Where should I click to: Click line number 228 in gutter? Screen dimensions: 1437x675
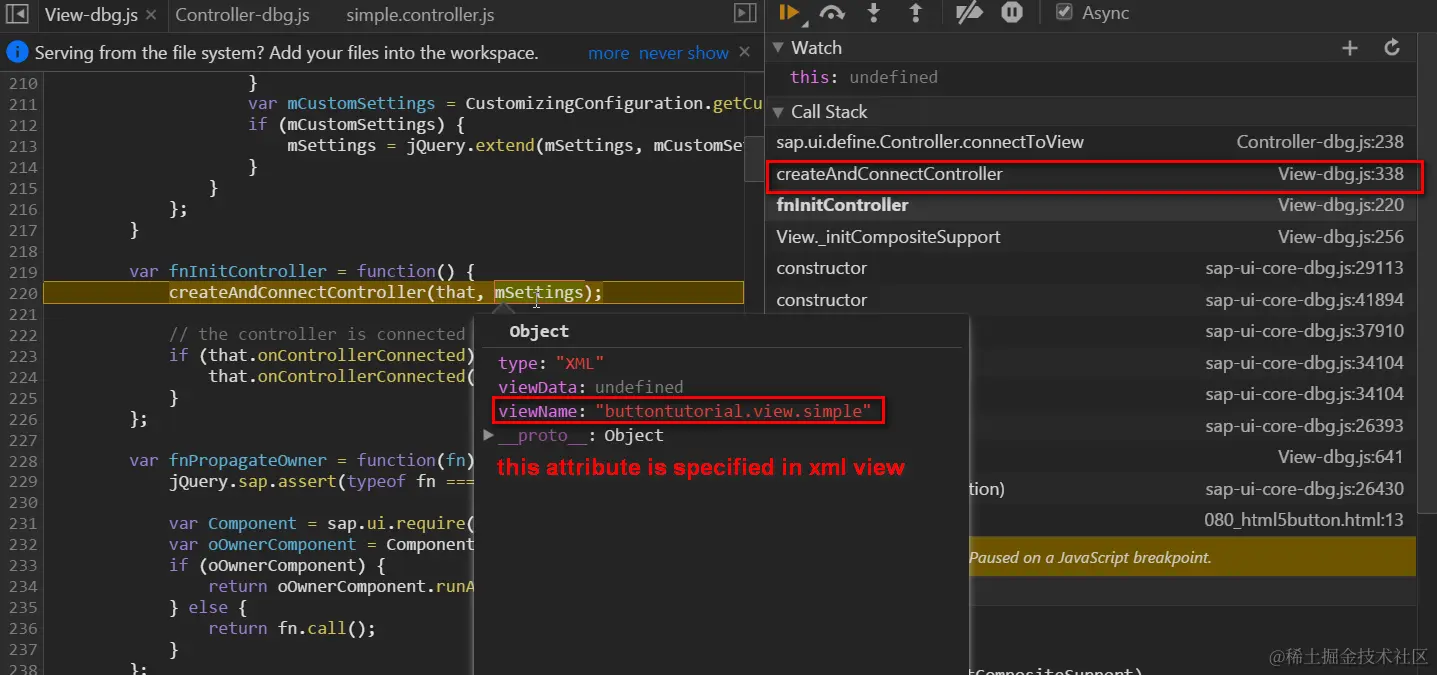pos(21,461)
